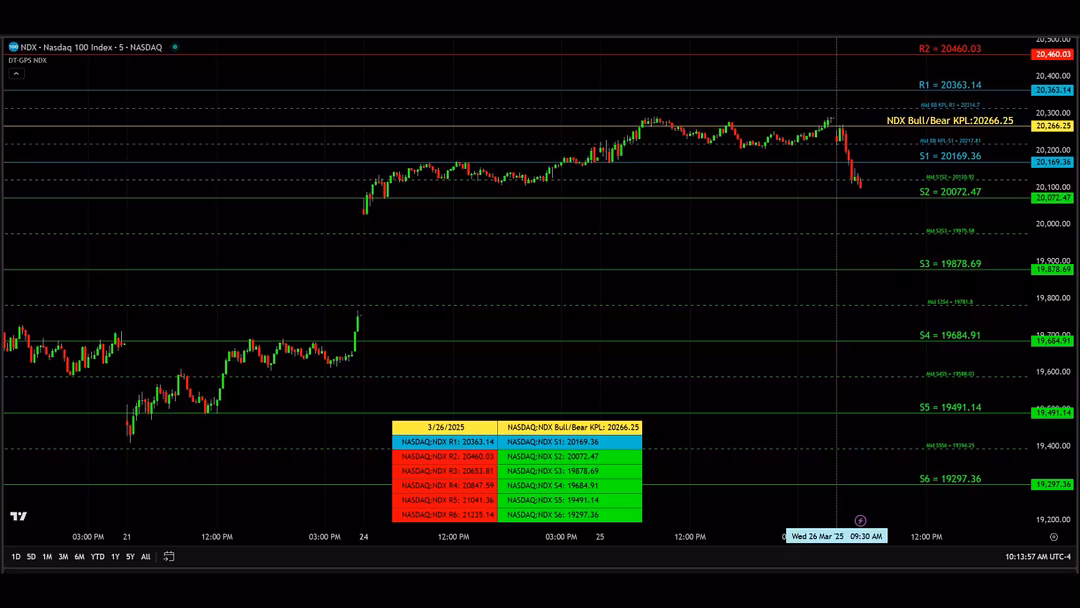Screen dimensions: 1080x608
Task: Click the '3/26/2025' date cell in table
Action: [x=445, y=428]
